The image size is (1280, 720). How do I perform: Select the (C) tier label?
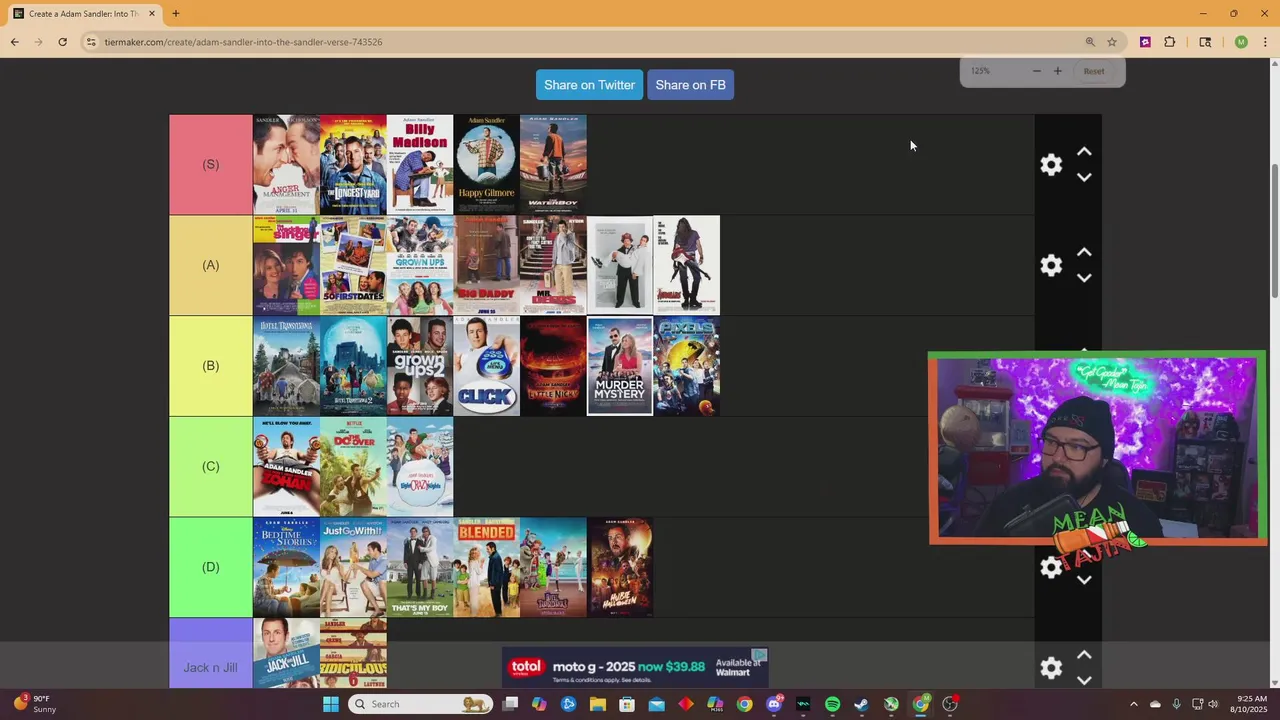coord(210,466)
